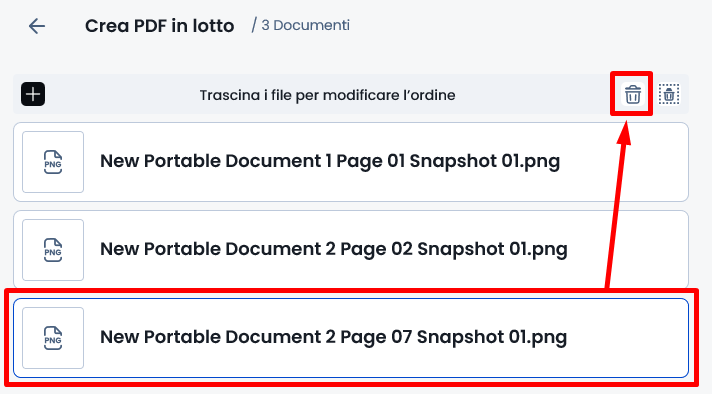Click the file name text ending "Page 01 Snapshot 01.png"
Image resolution: width=712 pixels, height=394 pixels.
click(x=330, y=162)
